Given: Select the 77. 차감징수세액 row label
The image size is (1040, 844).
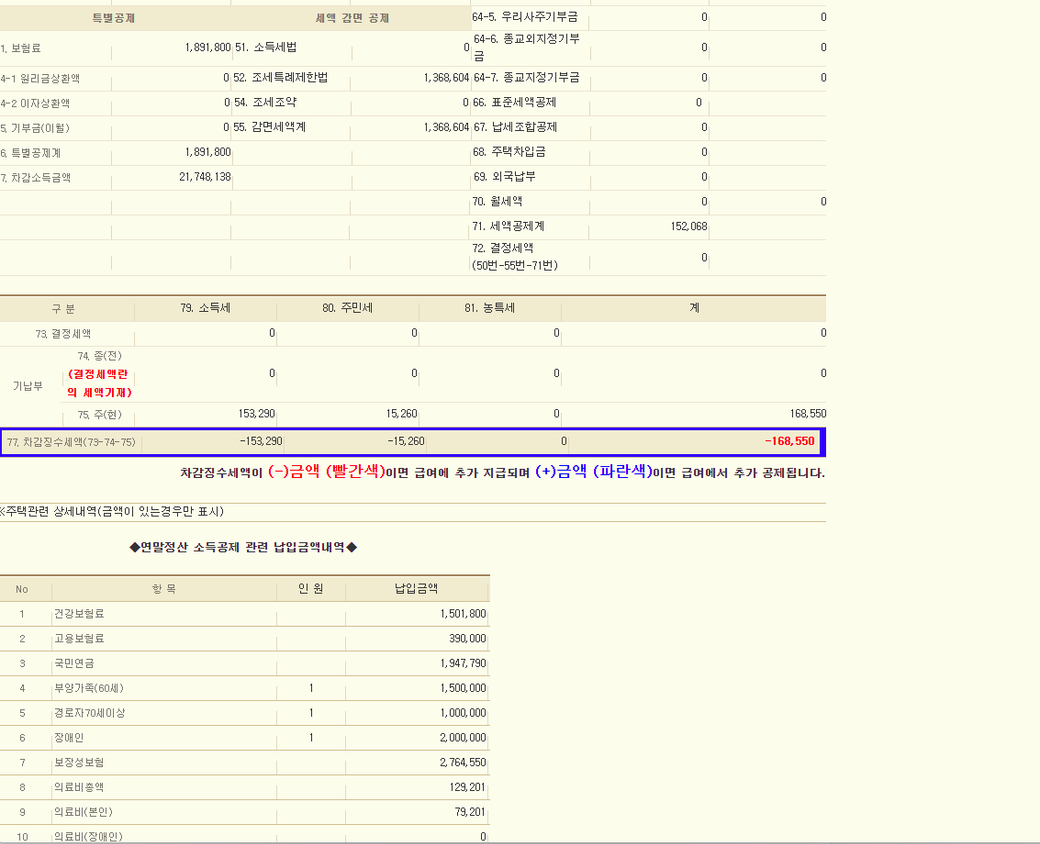Looking at the screenshot, I should [70, 442].
